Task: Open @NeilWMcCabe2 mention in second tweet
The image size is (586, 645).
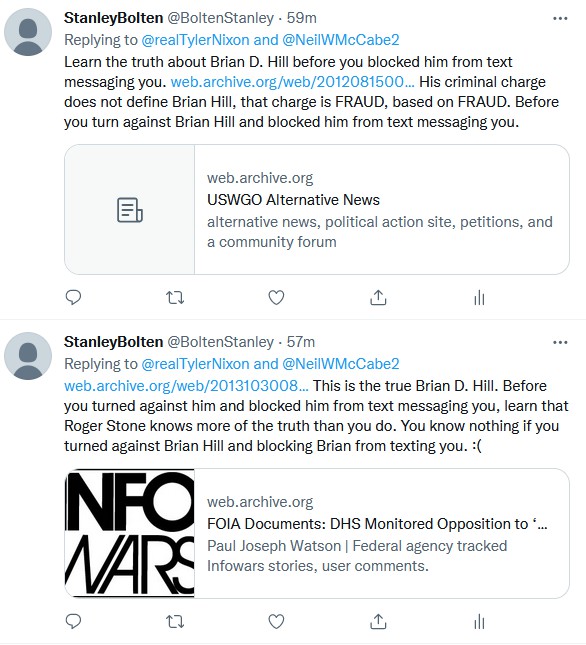Action: pos(340,364)
